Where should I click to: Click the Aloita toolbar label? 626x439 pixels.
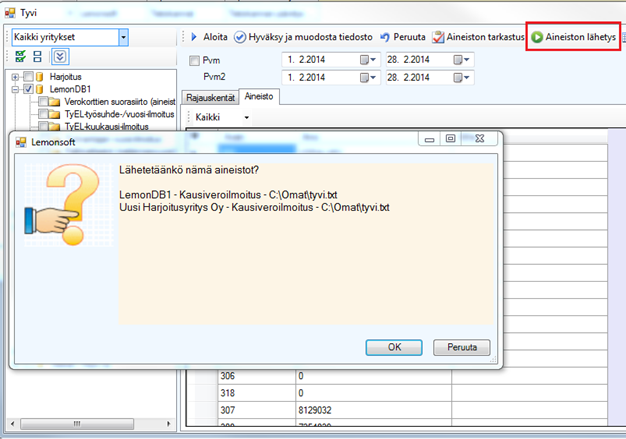coord(215,37)
